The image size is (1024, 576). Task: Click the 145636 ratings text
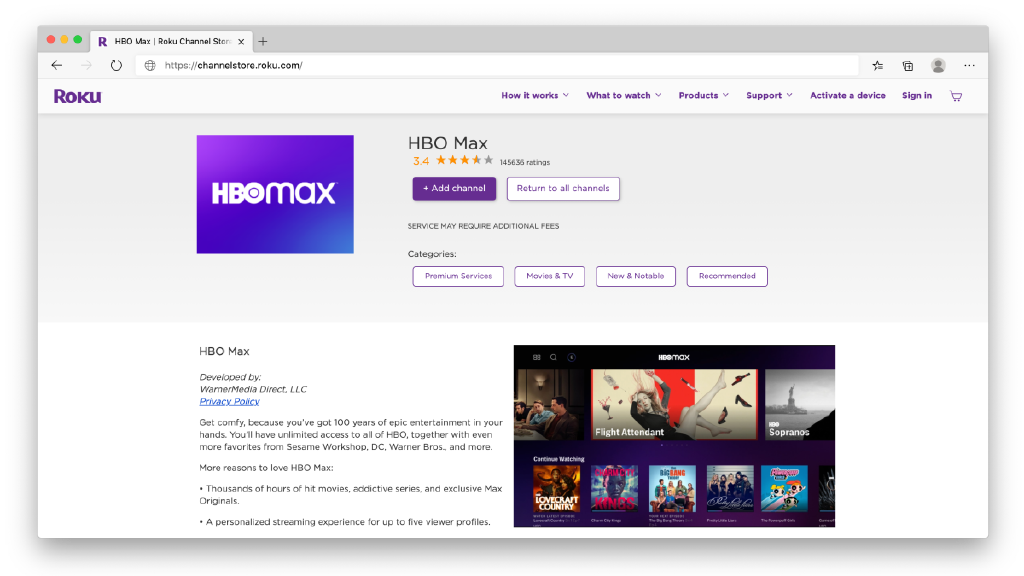coord(524,163)
